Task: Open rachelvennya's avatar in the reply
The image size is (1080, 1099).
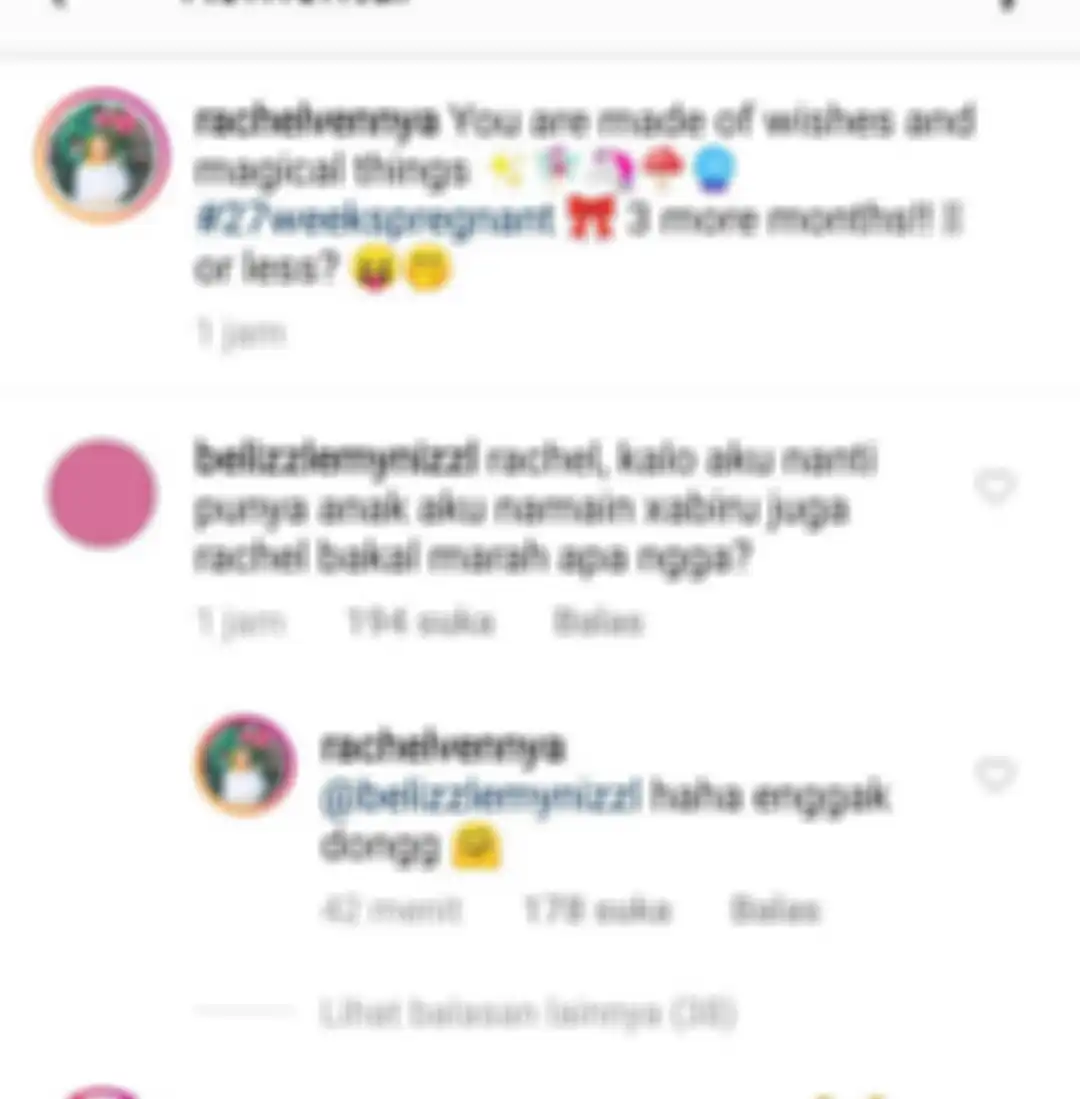Action: coord(245,765)
